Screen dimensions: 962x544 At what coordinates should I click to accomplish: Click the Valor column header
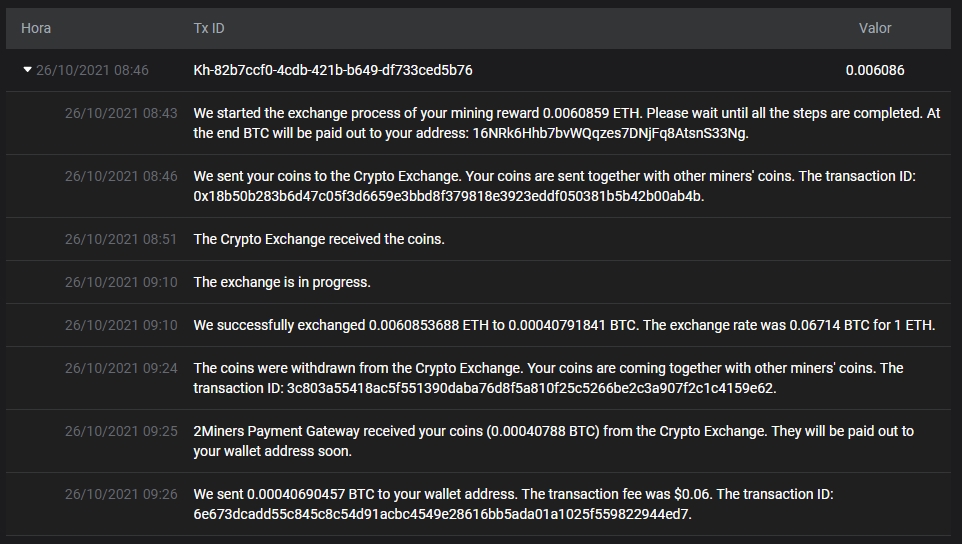pyautogui.click(x=875, y=28)
